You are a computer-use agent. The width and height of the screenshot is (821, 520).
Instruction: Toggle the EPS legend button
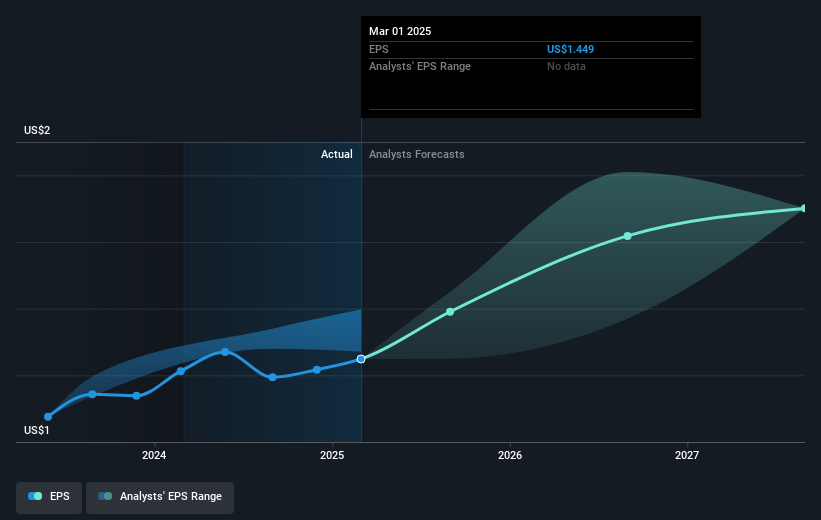tap(49, 497)
